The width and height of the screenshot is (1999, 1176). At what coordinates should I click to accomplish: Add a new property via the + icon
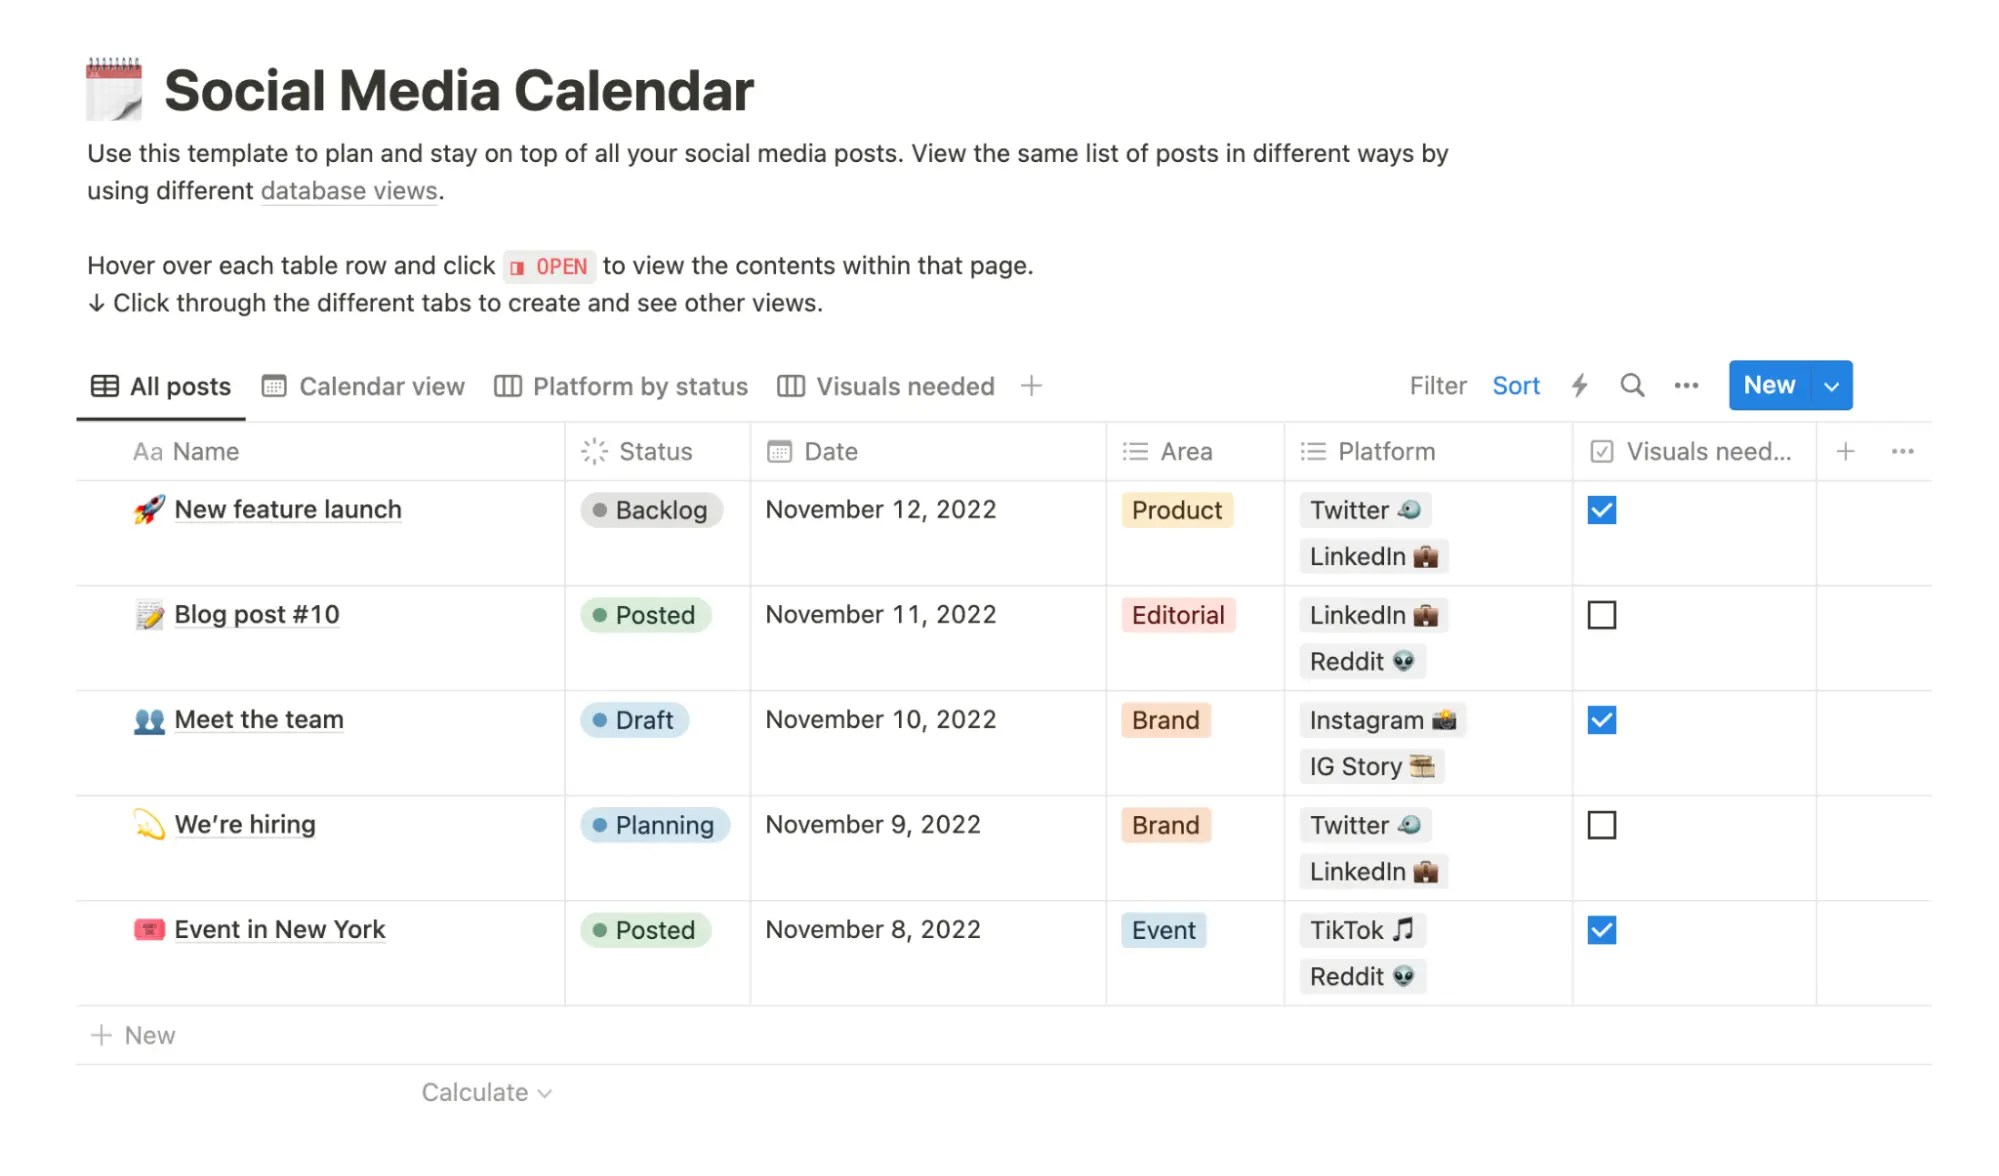(1845, 451)
